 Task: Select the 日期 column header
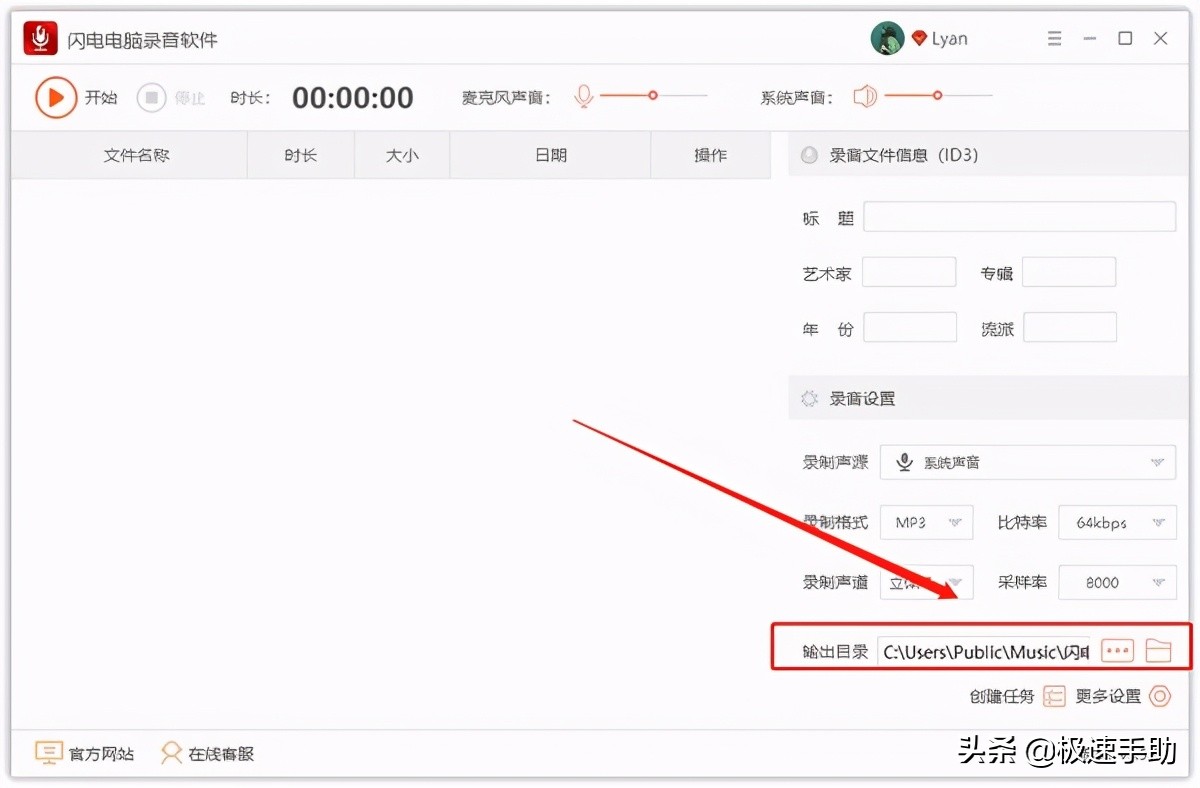[x=549, y=155]
